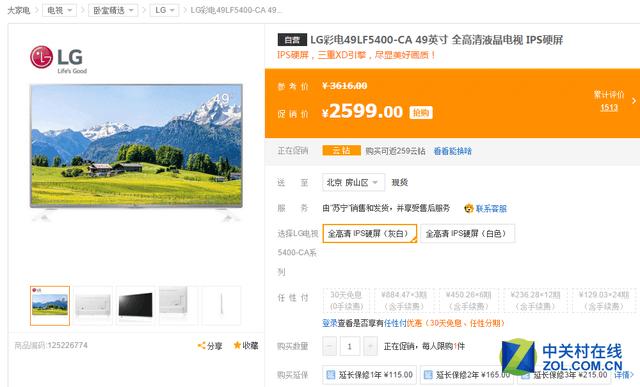Select 延长保修3年 ¥215.00 warranty
Screen dimensions: 640x387
click(x=564, y=375)
